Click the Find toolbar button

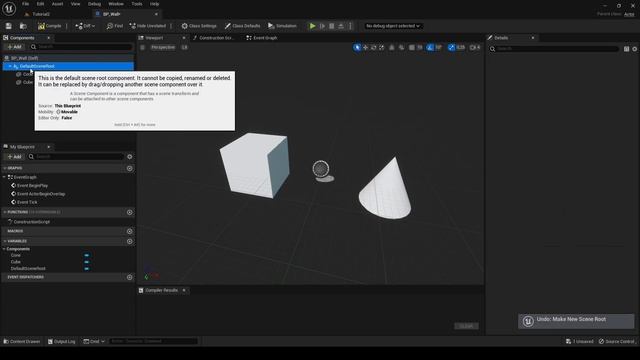coord(115,26)
